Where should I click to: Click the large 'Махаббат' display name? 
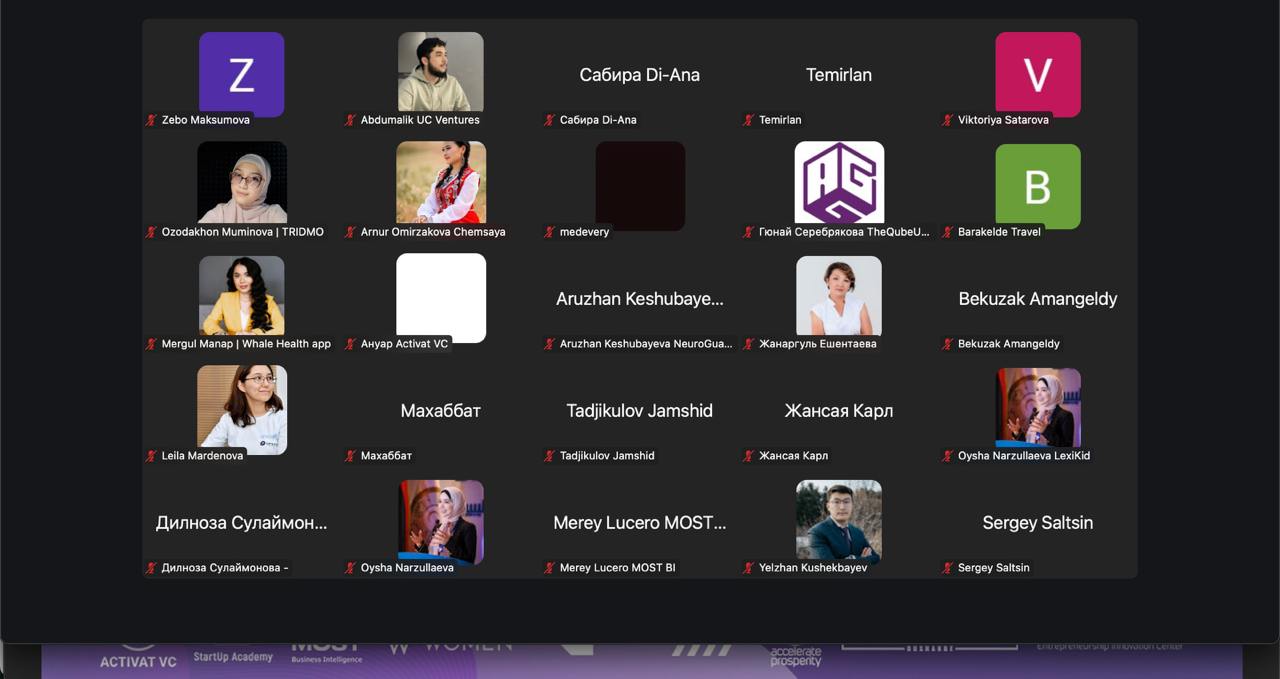[441, 411]
